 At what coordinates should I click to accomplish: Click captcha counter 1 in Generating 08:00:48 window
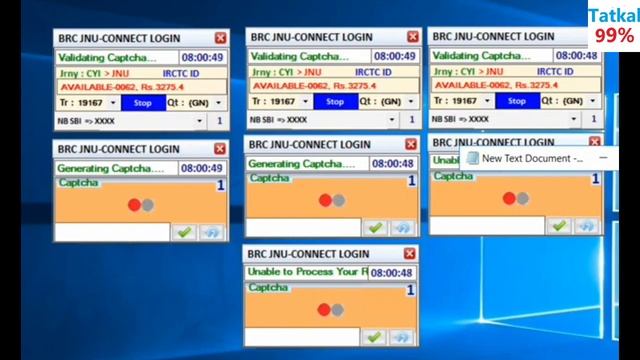411,181
